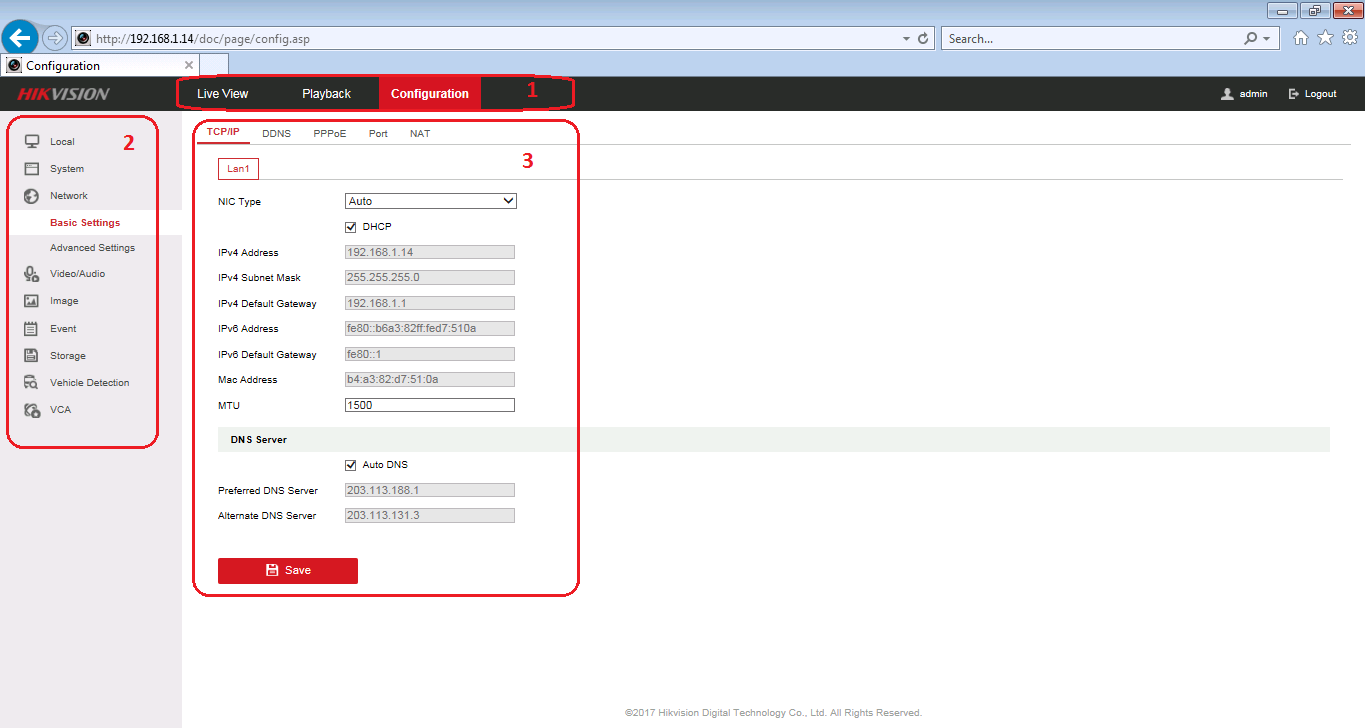Click the Network globe icon
Viewport: 1365px width, 728px height.
[31, 196]
